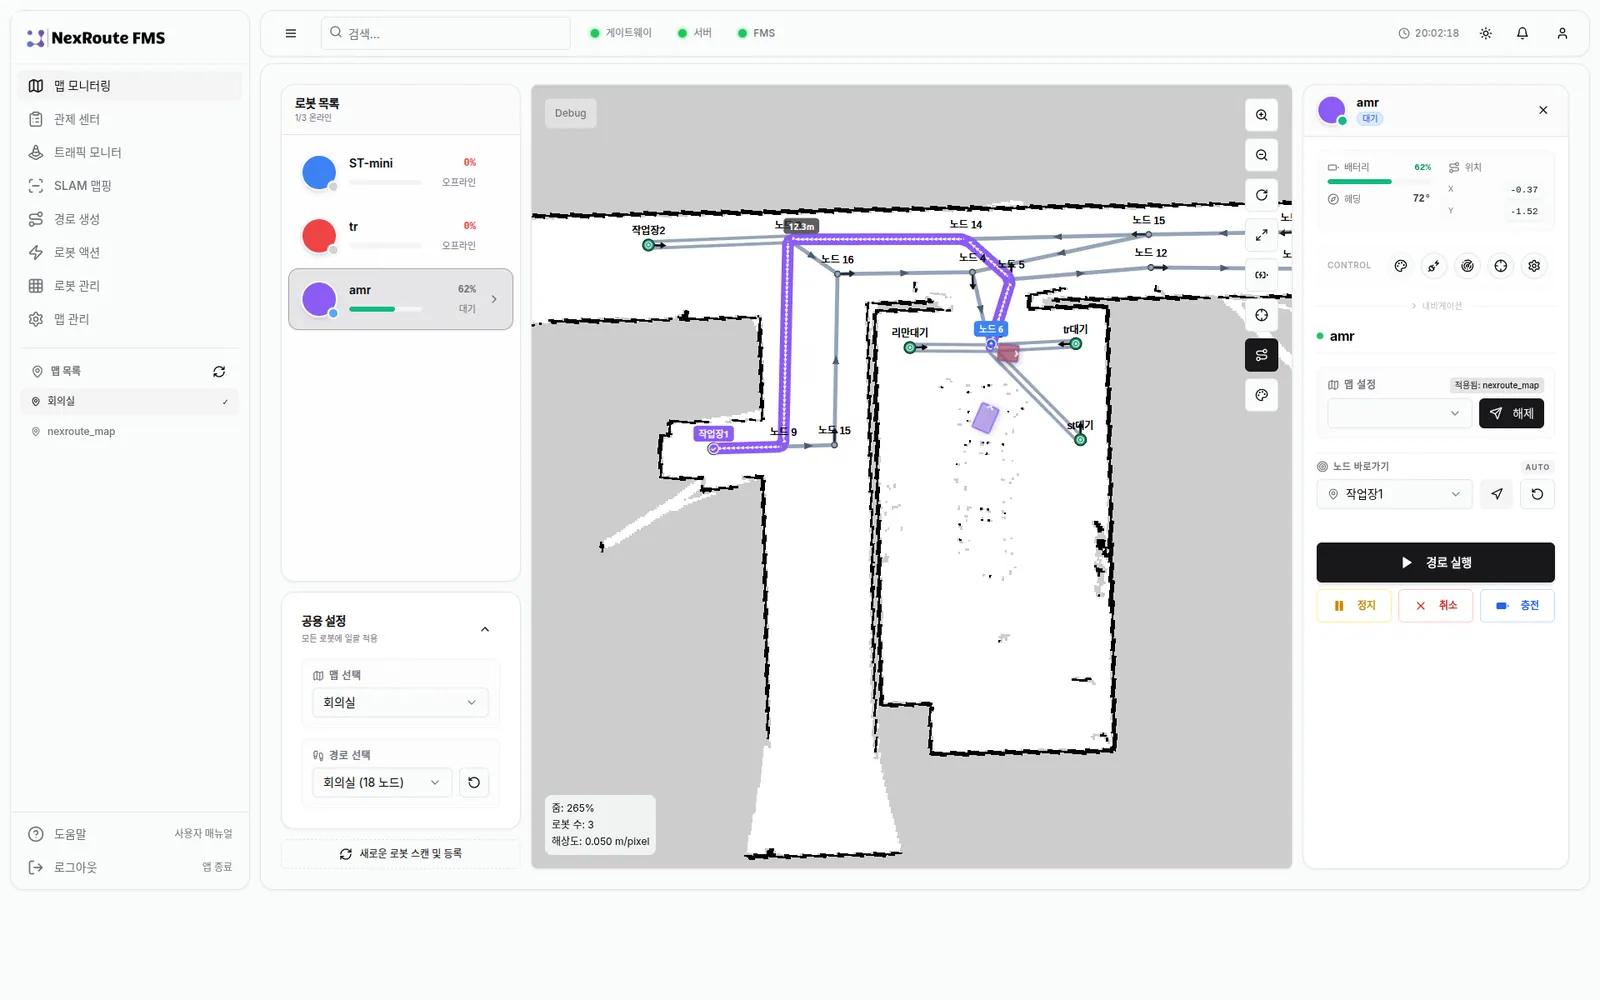Click the 배터리 62% bar in detail panel
The height and width of the screenshot is (1000, 1600).
[x=1379, y=182]
